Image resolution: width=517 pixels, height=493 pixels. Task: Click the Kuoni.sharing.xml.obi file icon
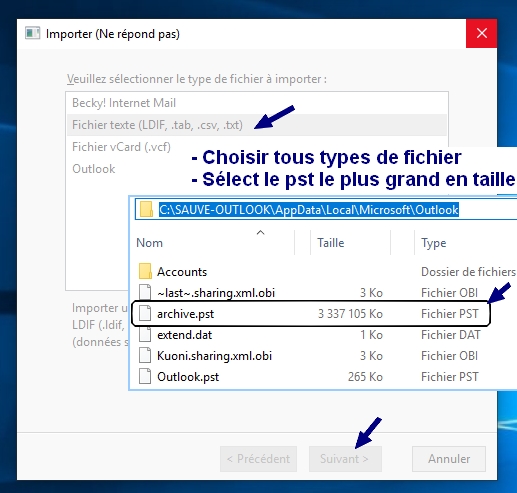tap(145, 355)
